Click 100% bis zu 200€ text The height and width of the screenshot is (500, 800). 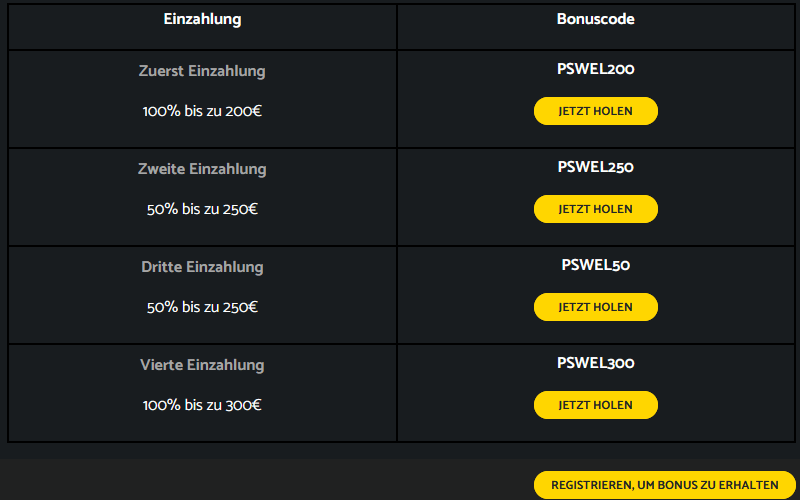[202, 111]
